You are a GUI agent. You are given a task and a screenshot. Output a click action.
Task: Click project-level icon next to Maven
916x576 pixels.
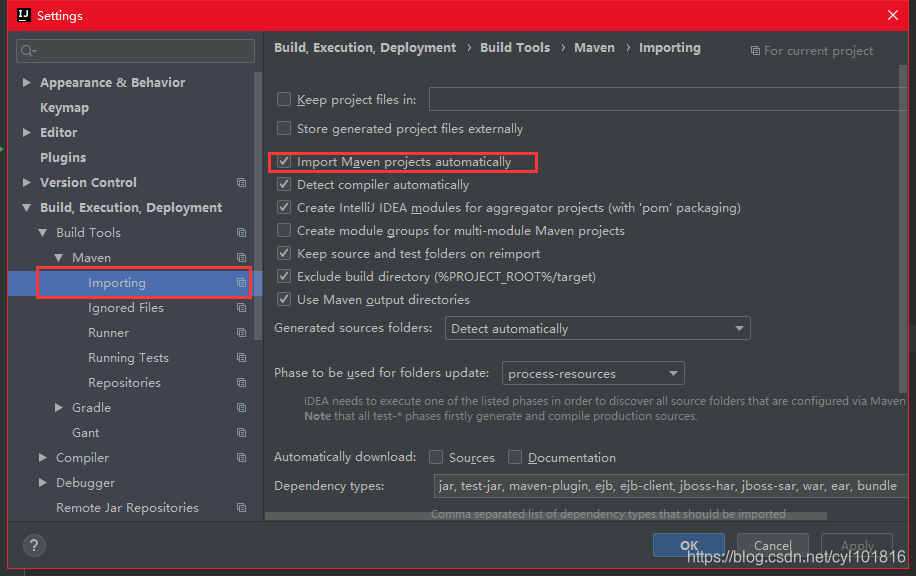(241, 258)
